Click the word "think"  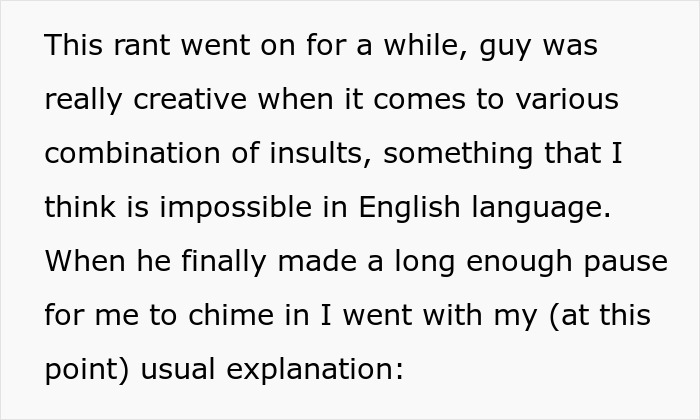75,208
